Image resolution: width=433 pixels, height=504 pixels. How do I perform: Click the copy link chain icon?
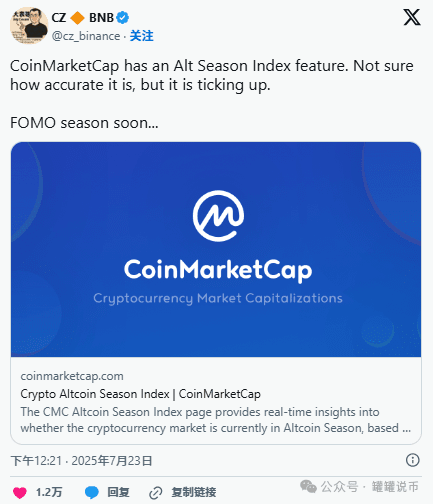156,492
